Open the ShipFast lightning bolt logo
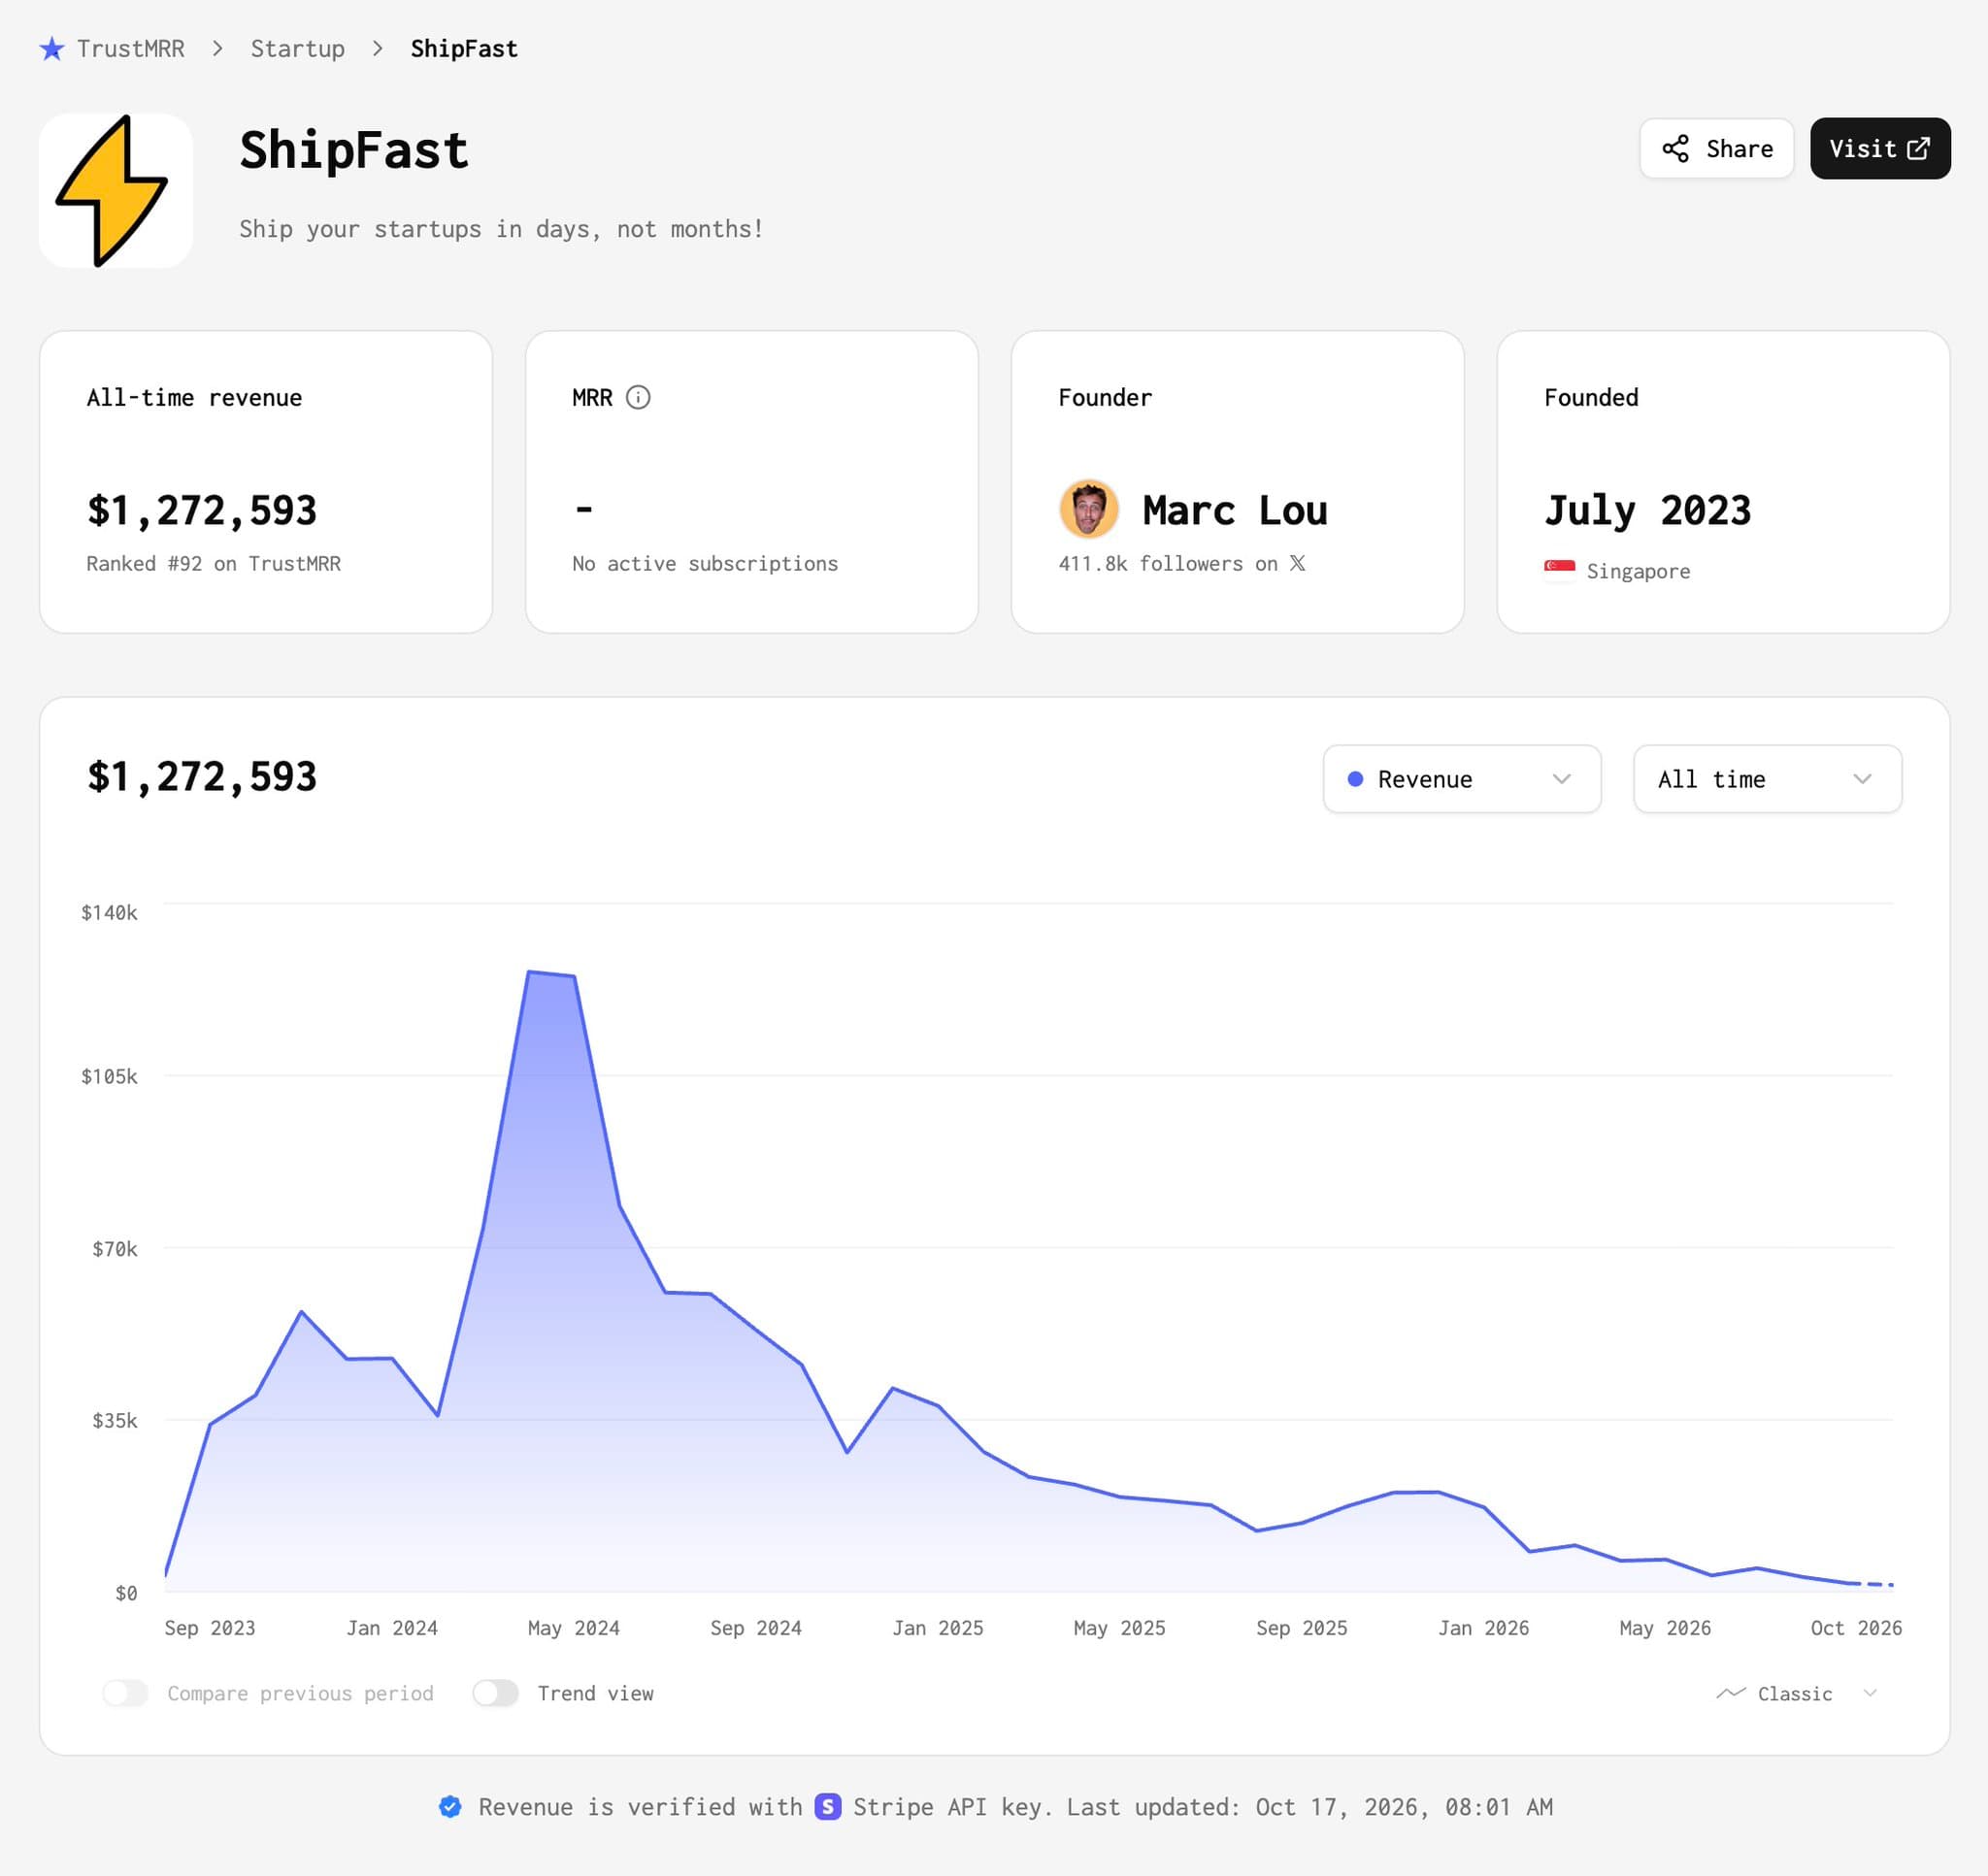 (115, 190)
